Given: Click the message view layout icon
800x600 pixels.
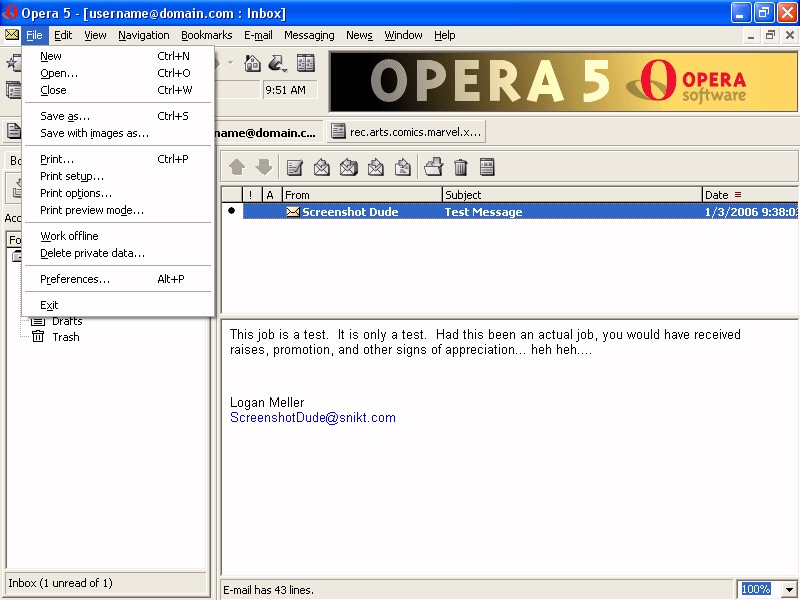Looking at the screenshot, I should (487, 167).
